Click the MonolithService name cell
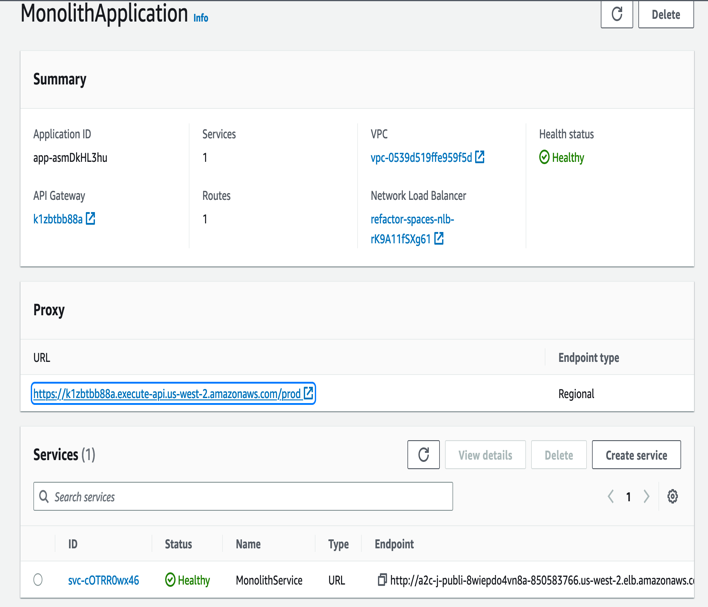 (x=269, y=580)
